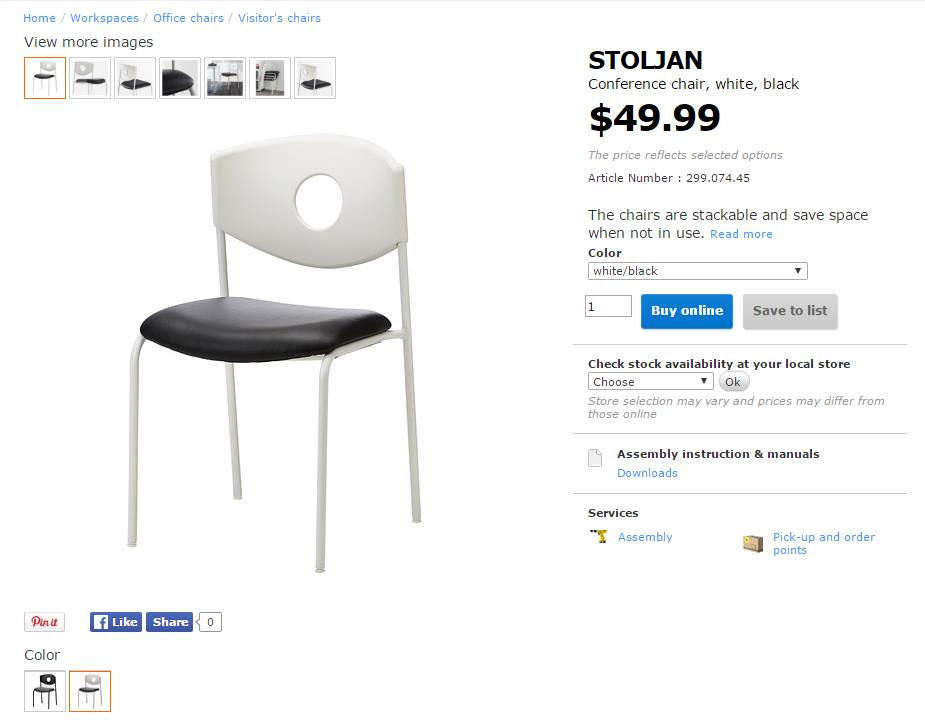Image resolution: width=925 pixels, height=722 pixels.
Task: Click the Facebook Share button
Action: (170, 622)
